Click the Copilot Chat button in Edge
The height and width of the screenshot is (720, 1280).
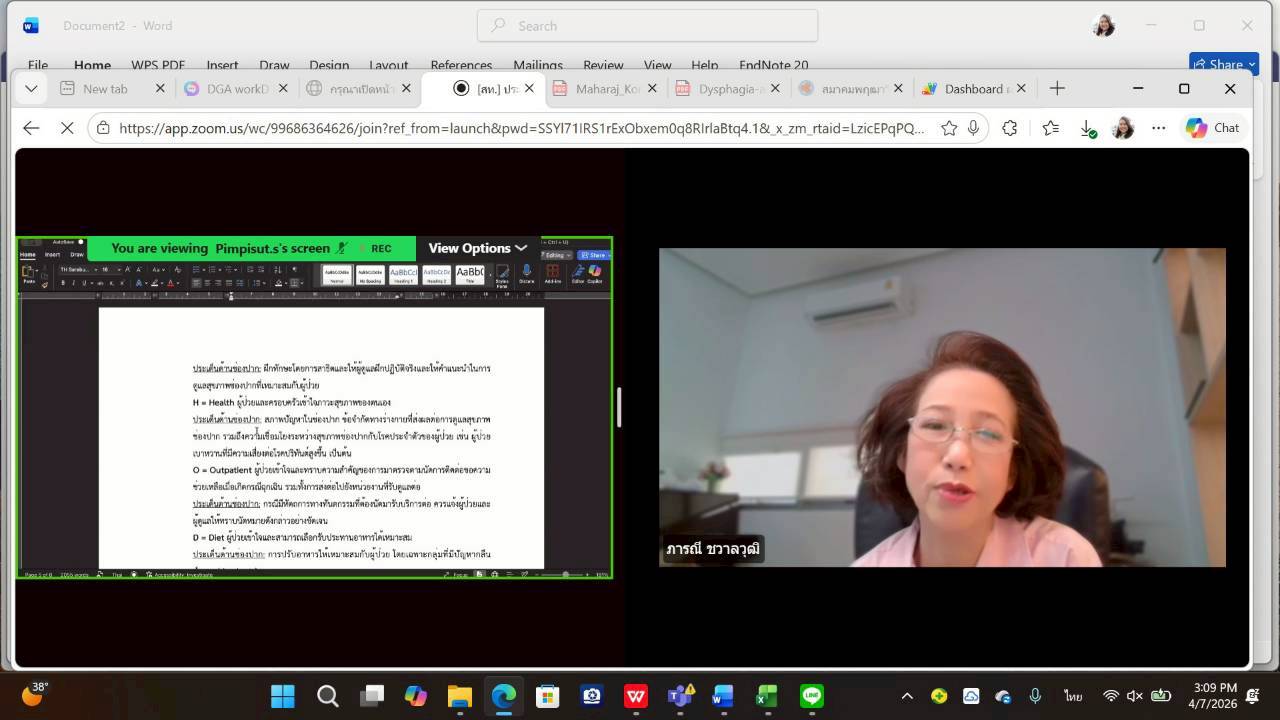pos(1212,128)
